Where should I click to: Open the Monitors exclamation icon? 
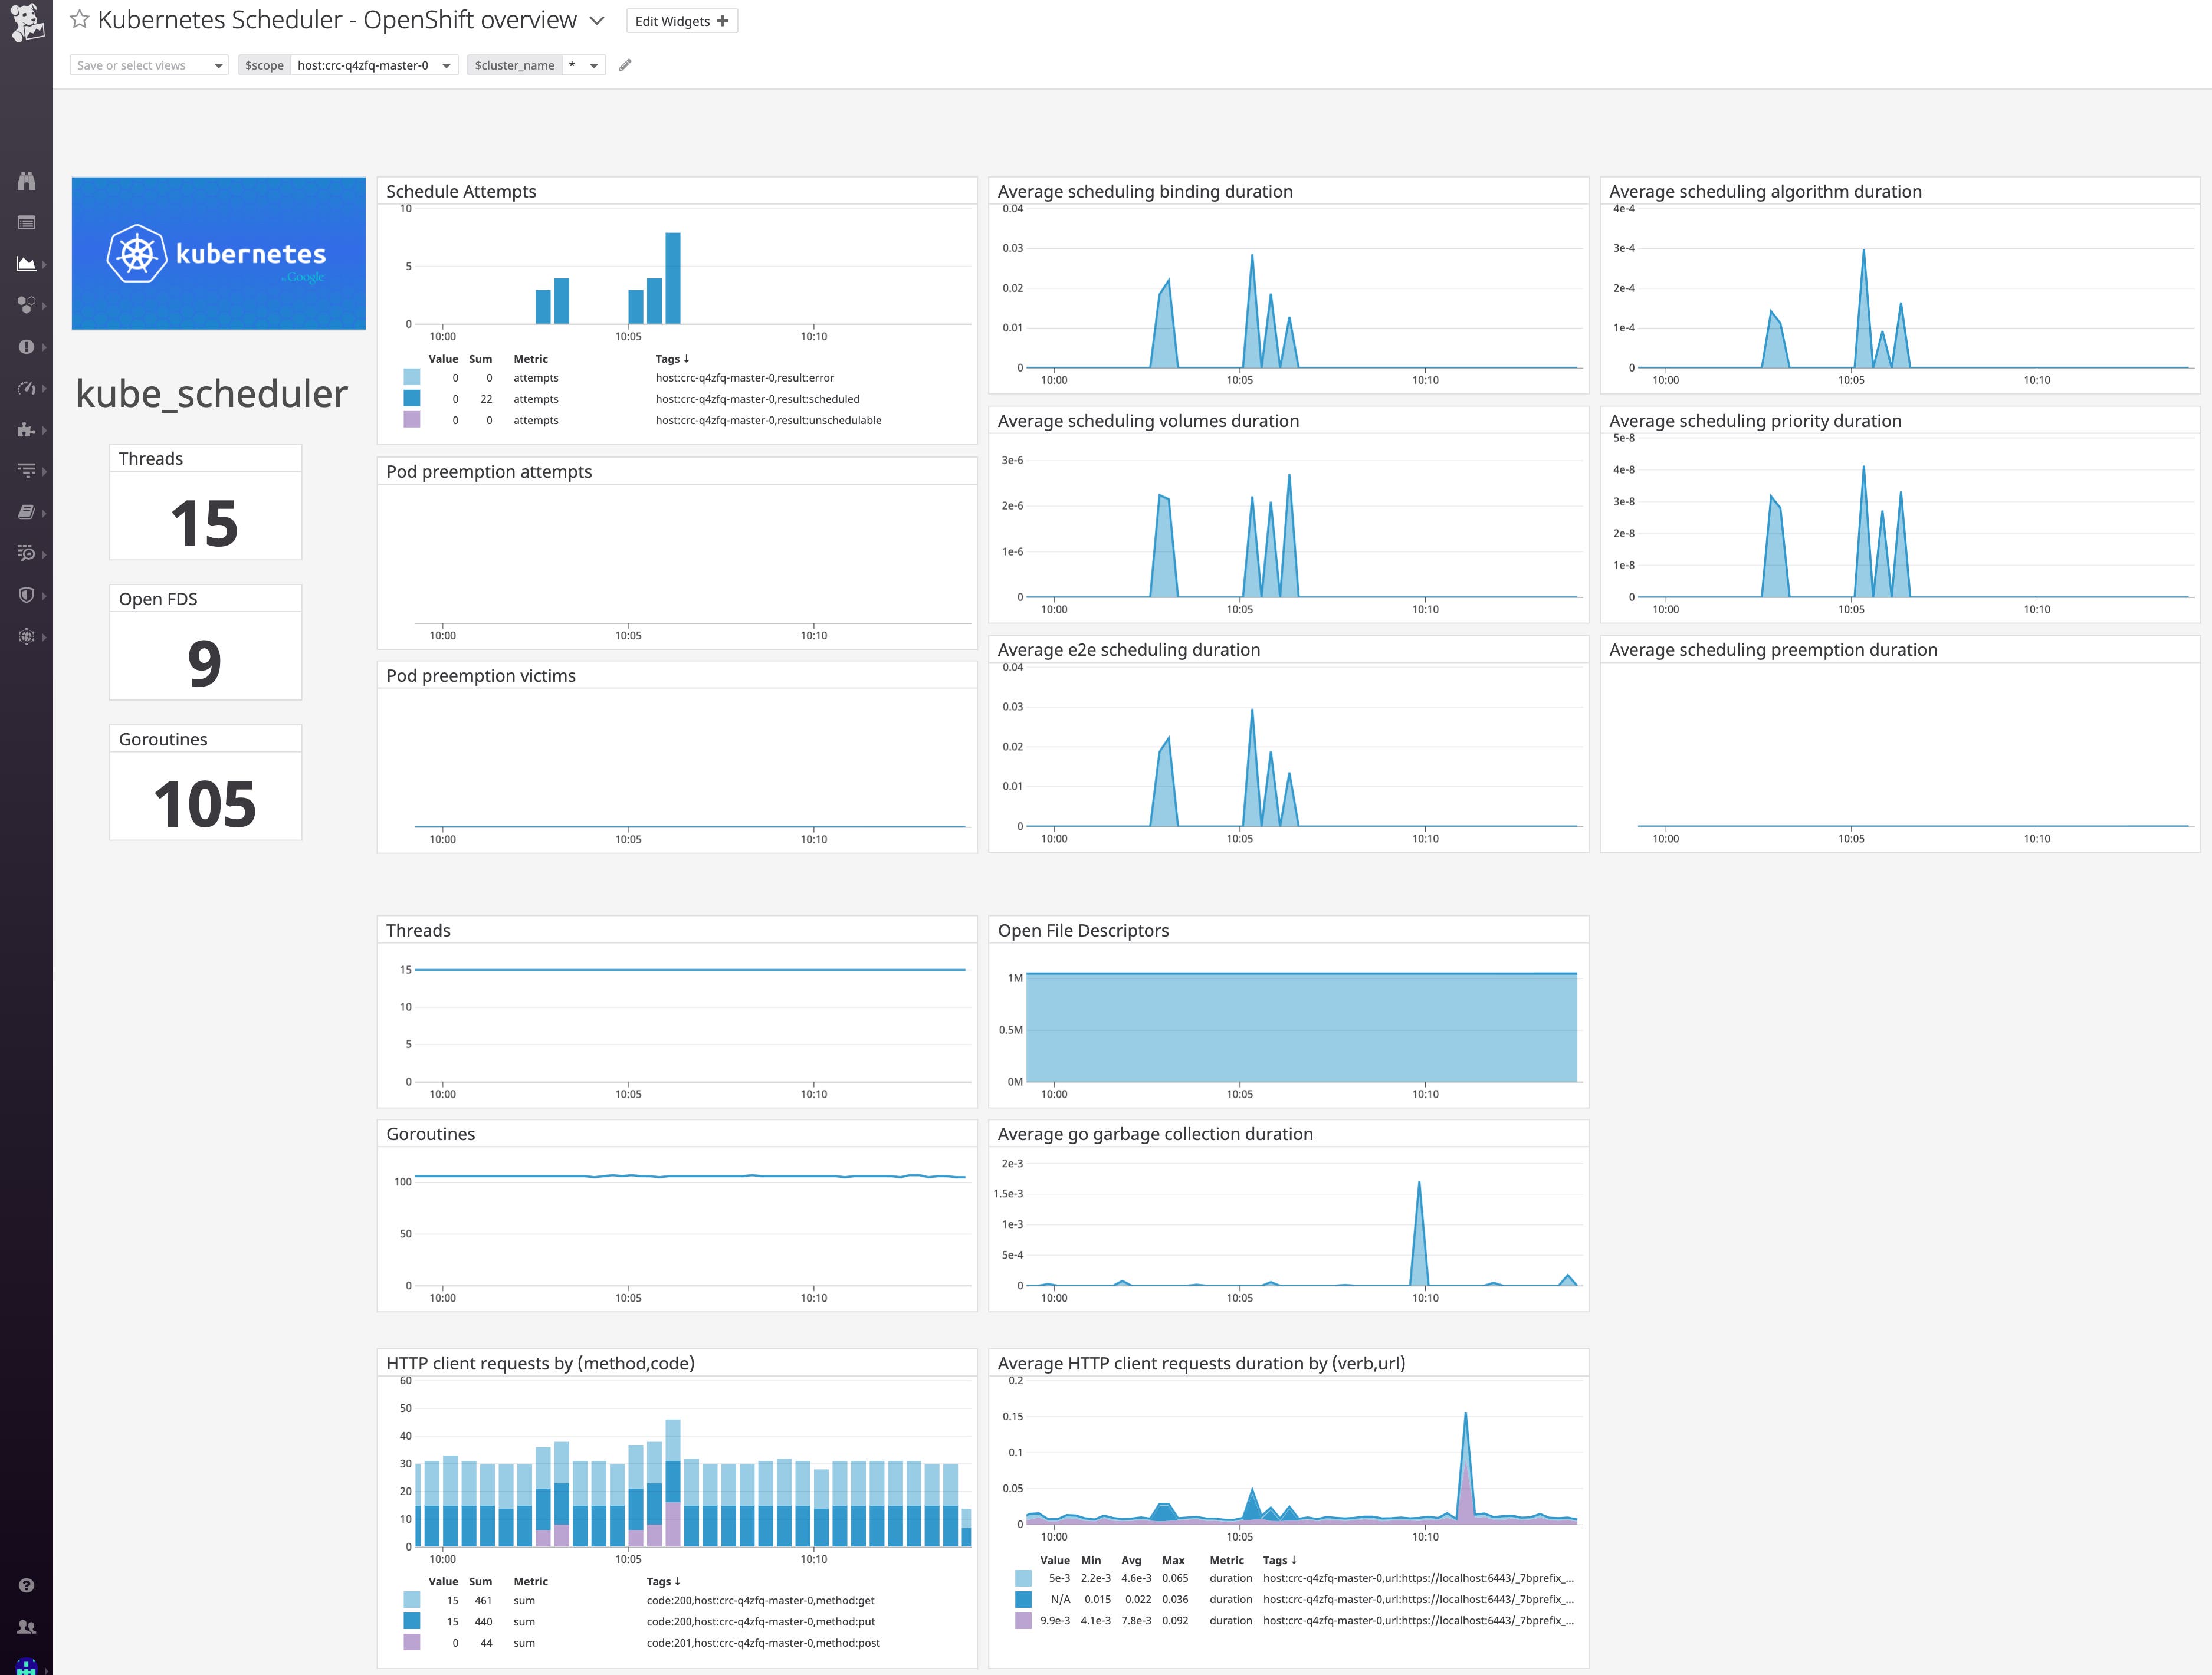coord(27,346)
